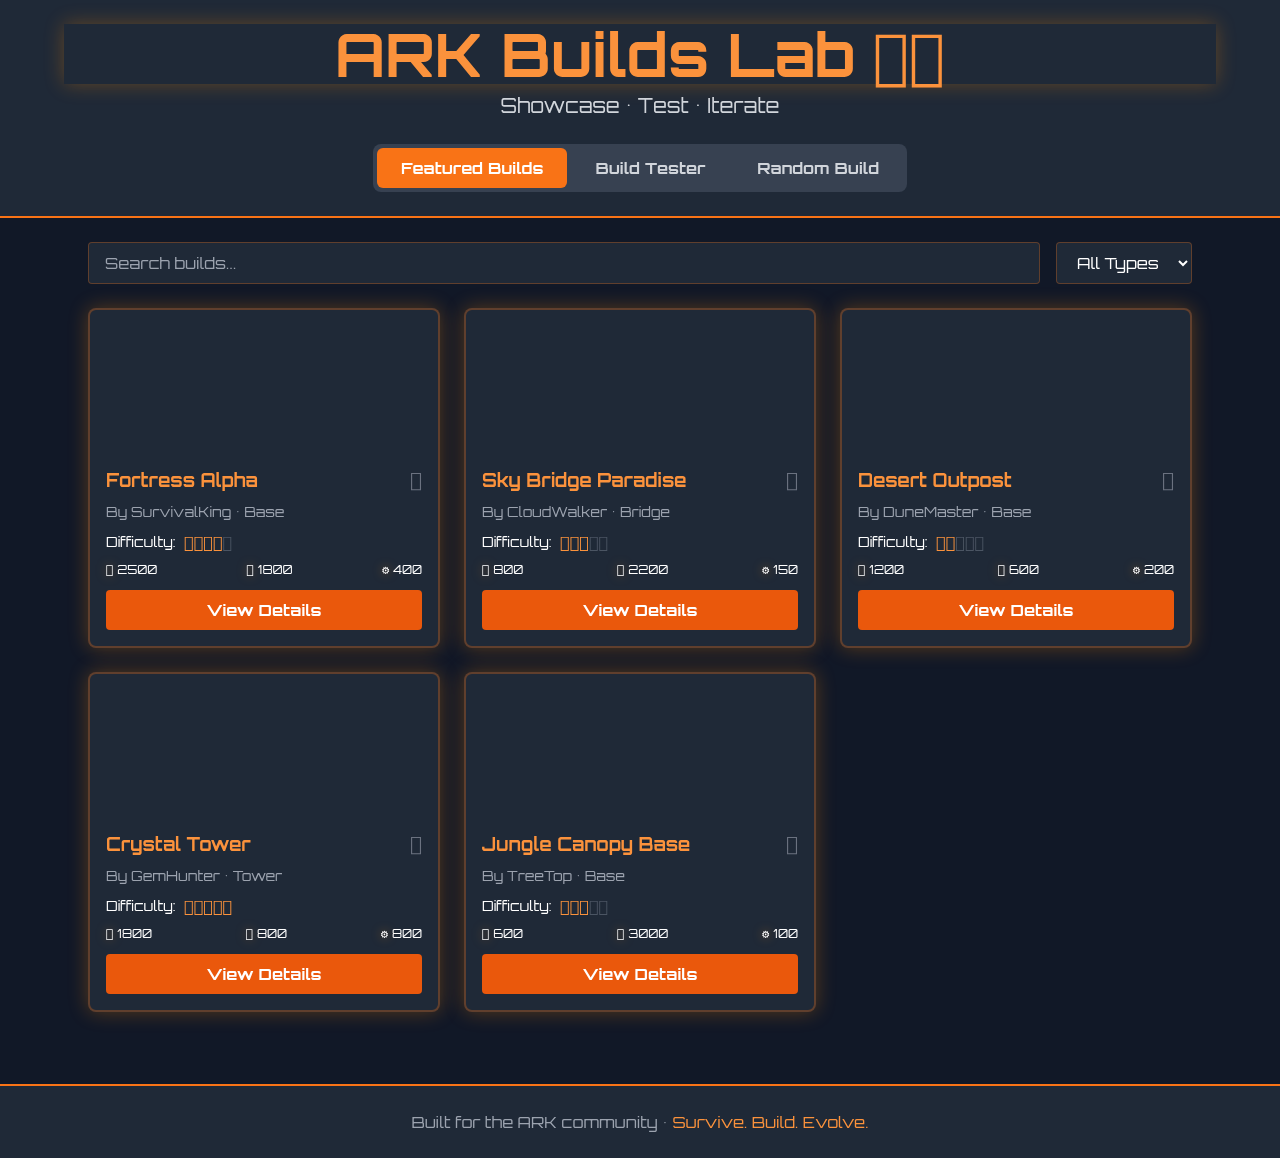Screen dimensions: 1280x1158
Task: Toggle the bookmark on Jungle Canopy Base
Action: pos(793,846)
